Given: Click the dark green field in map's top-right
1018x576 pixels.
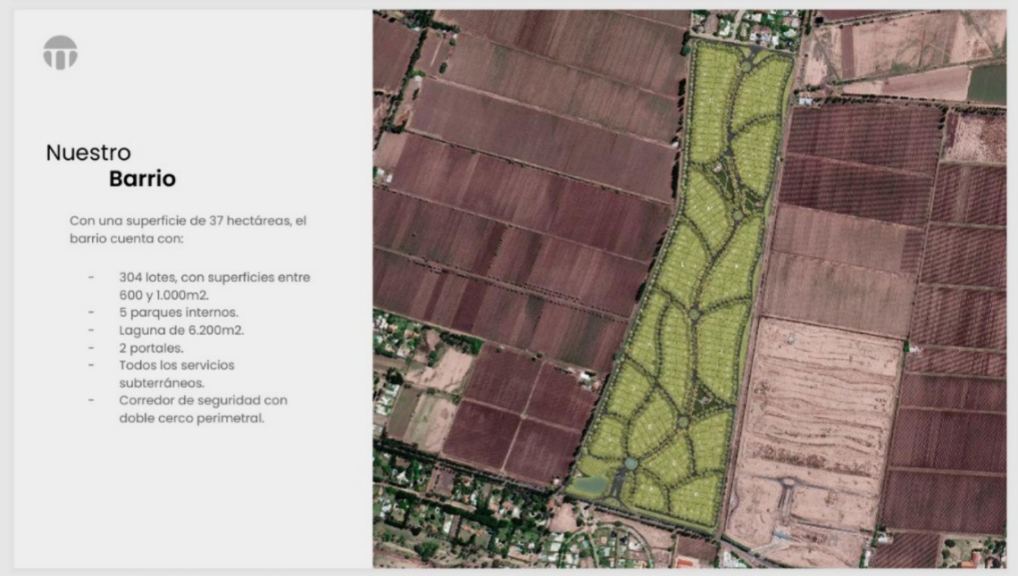Looking at the screenshot, I should tap(986, 83).
